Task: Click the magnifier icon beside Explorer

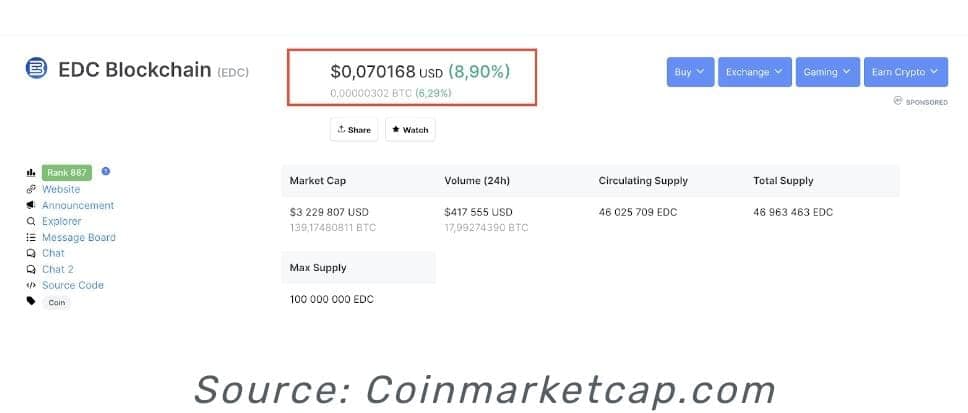Action: [31, 221]
